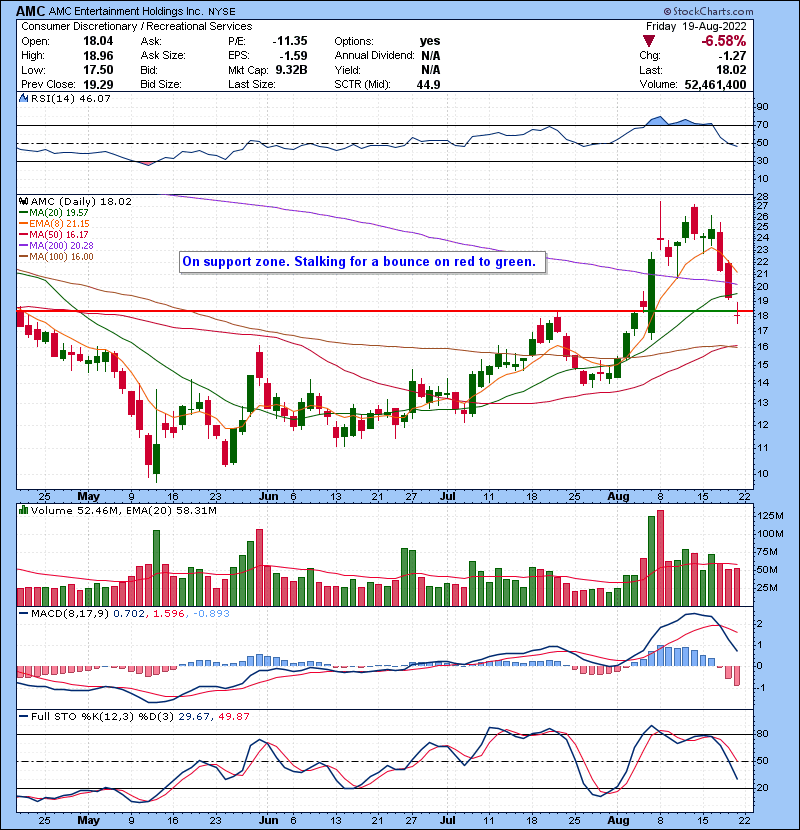The image size is (800, 830).
Task: Click Consumer Discretionary / Recreational Services sector line
Action: click(137, 26)
